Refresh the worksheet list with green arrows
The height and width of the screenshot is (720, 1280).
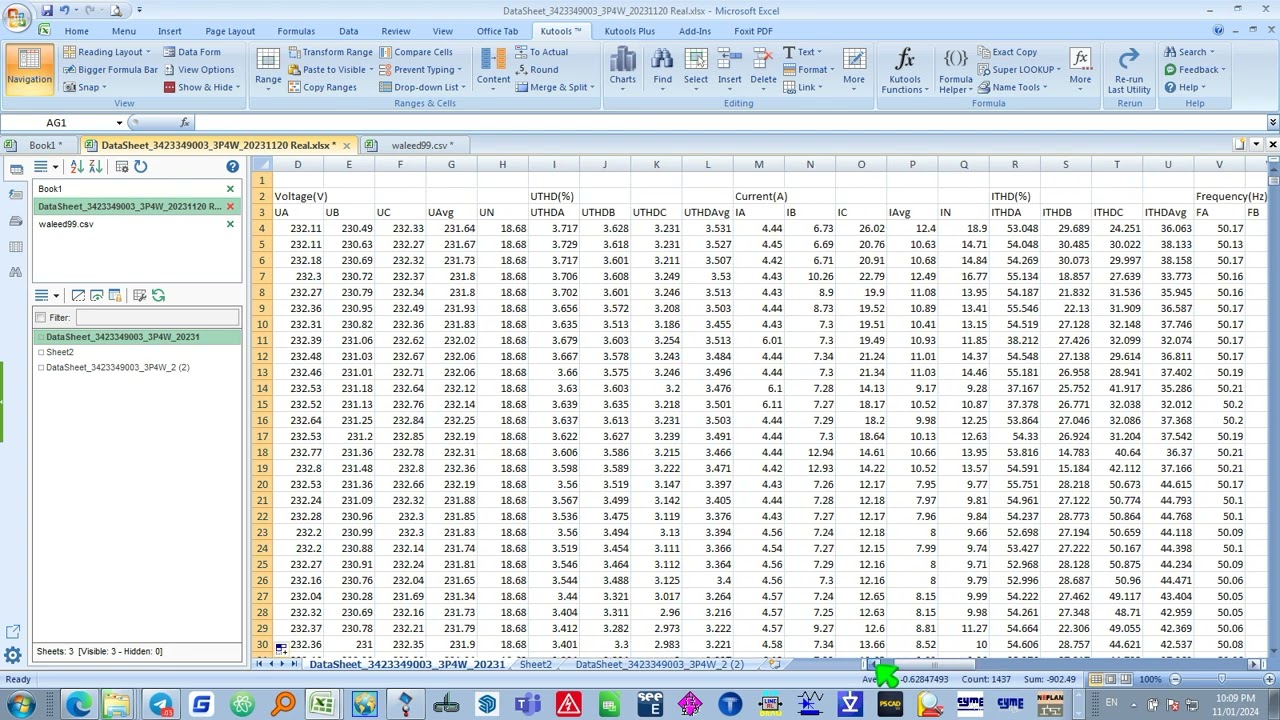pos(158,296)
